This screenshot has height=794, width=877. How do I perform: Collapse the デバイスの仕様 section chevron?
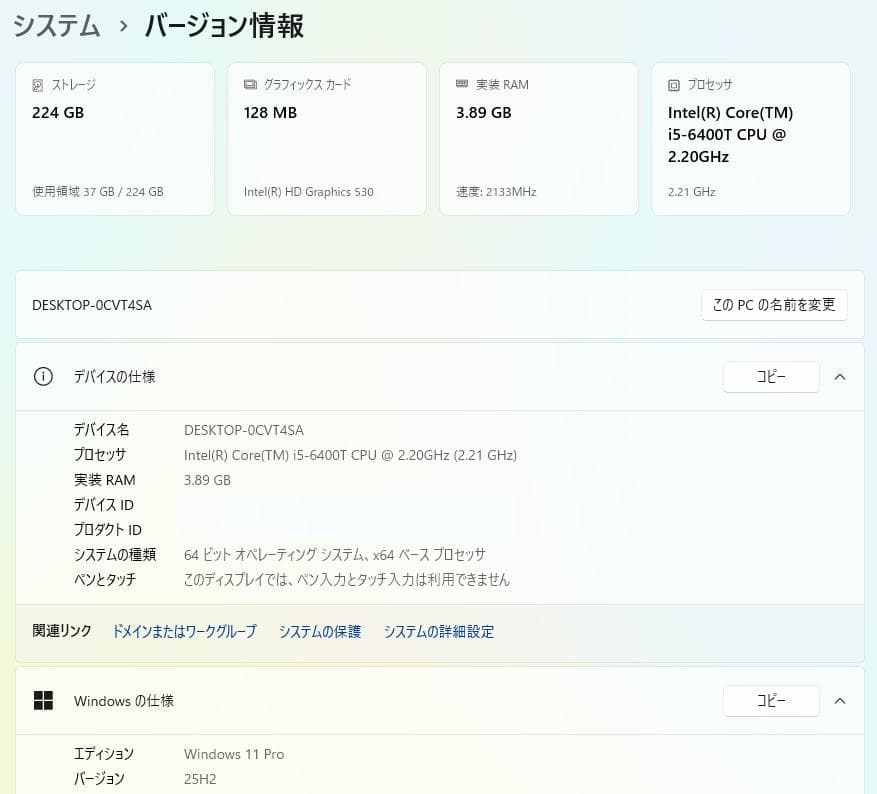click(840, 377)
